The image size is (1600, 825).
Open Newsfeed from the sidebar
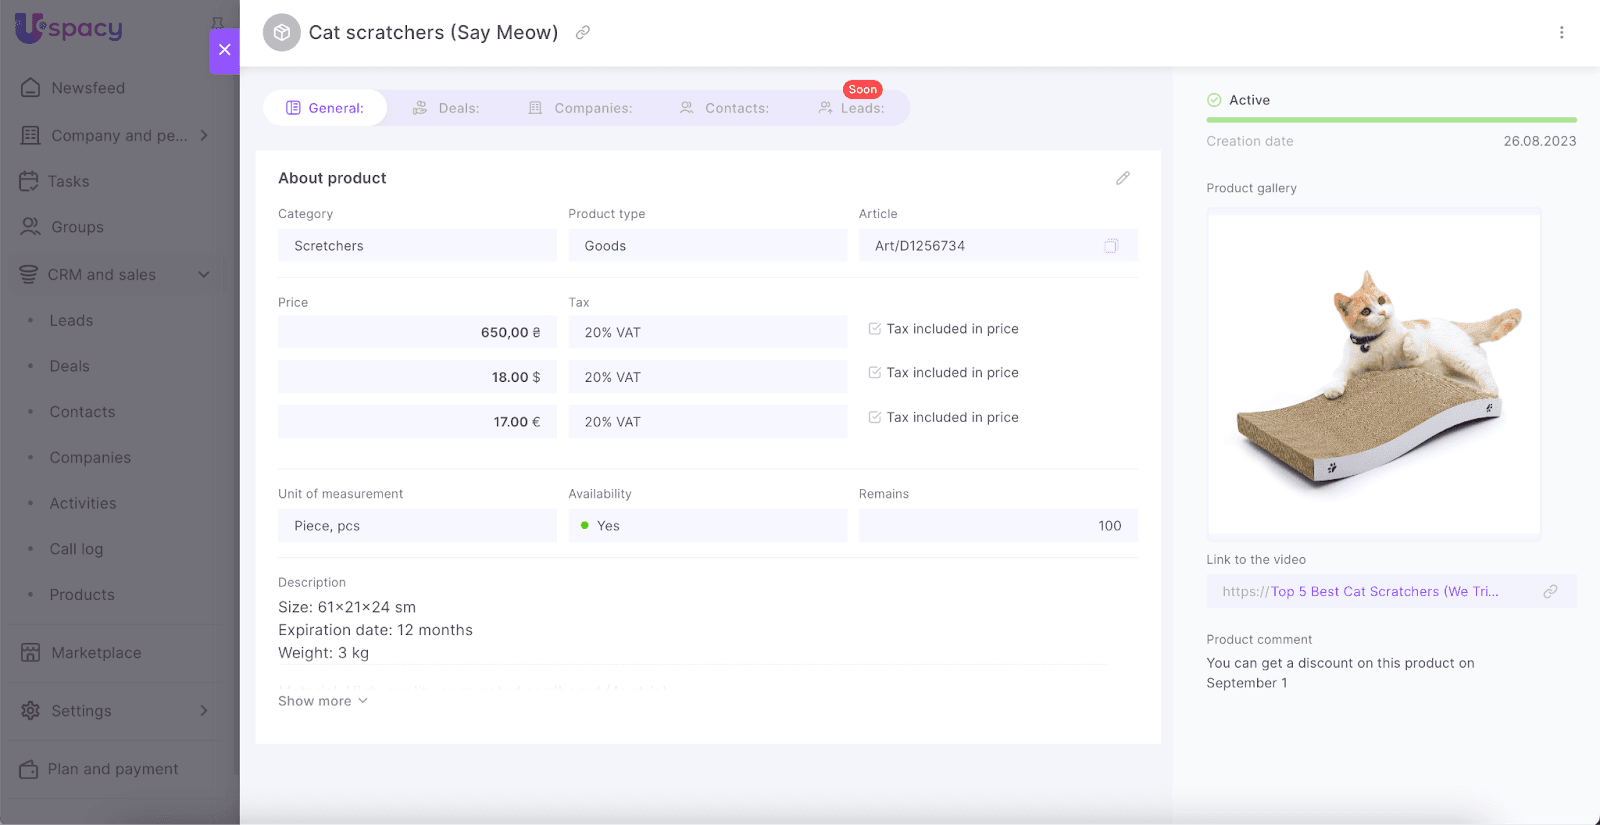(88, 88)
